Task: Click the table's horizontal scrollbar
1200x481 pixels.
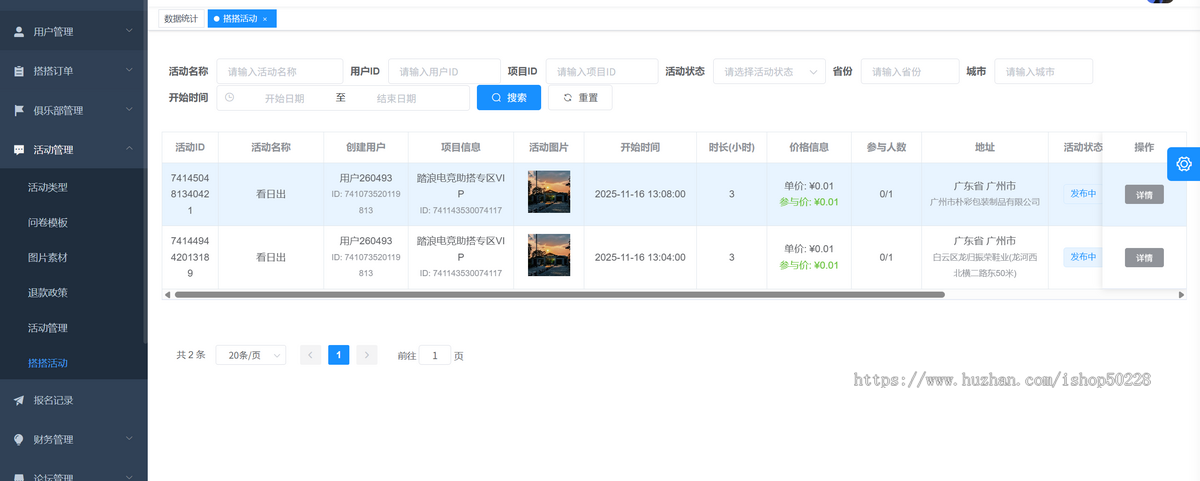Action: [x=559, y=295]
